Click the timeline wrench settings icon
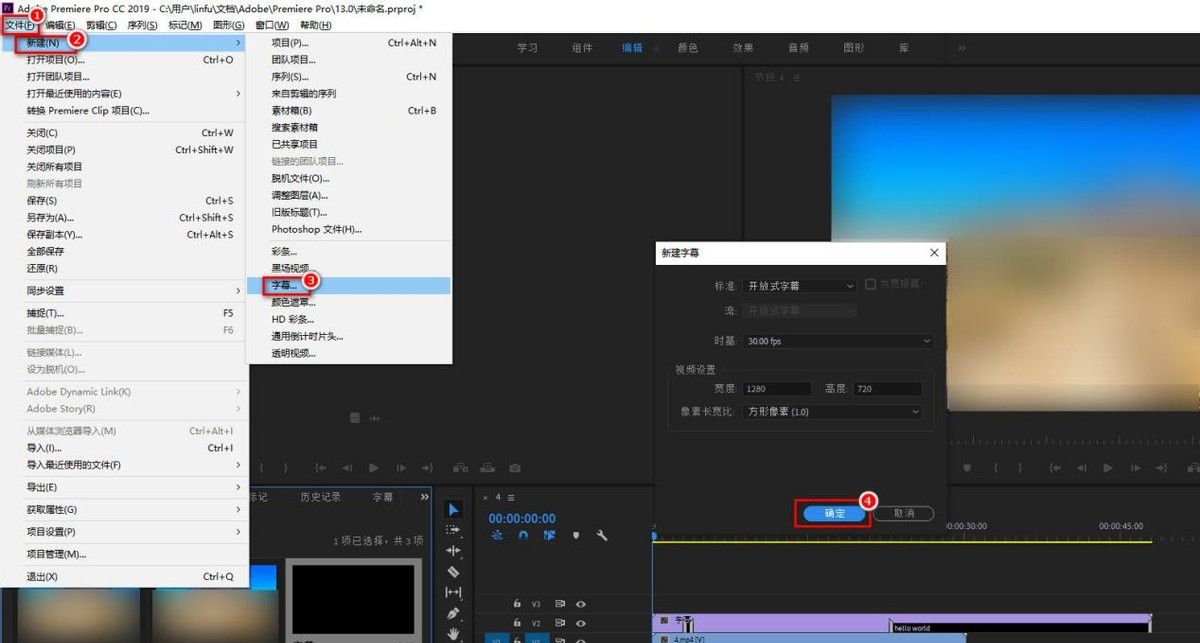The height and width of the screenshot is (643, 1200). [x=599, y=536]
